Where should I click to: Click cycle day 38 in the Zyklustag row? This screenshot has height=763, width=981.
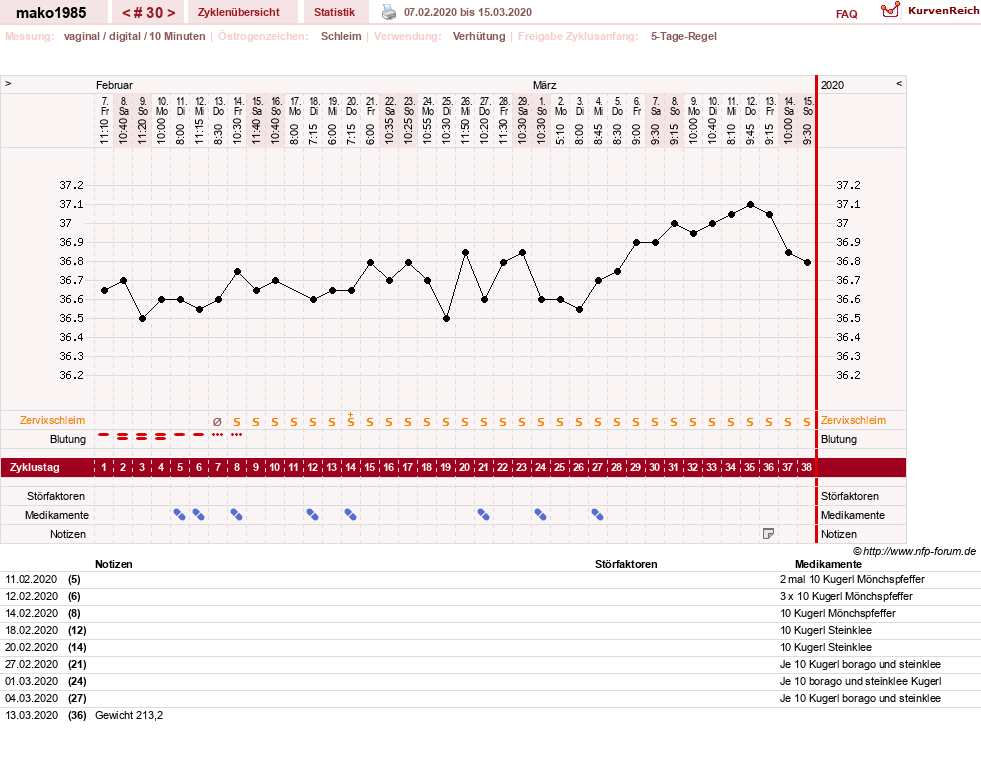(806, 467)
